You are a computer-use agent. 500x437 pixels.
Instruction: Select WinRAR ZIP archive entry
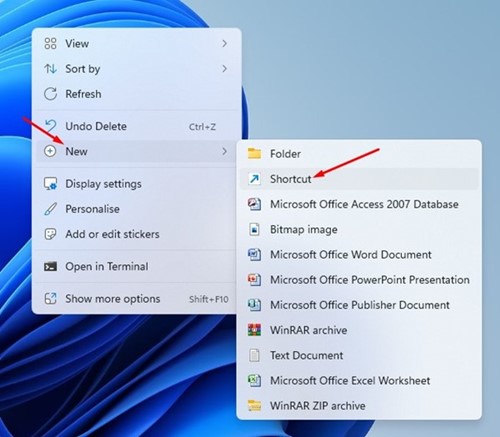(359, 406)
